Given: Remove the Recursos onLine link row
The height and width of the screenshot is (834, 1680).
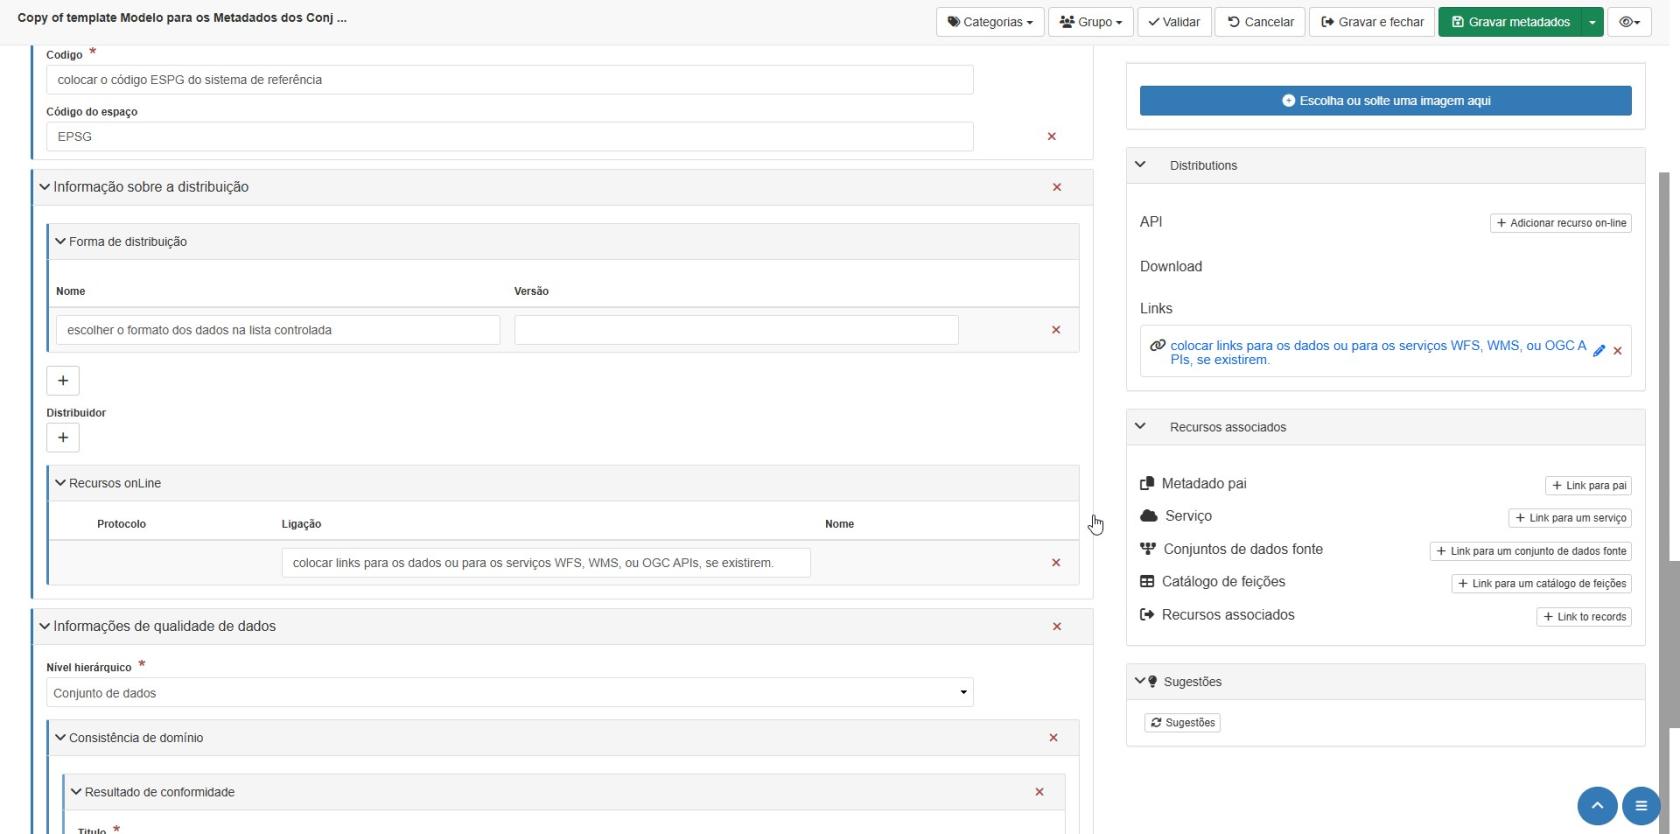Looking at the screenshot, I should point(1056,563).
